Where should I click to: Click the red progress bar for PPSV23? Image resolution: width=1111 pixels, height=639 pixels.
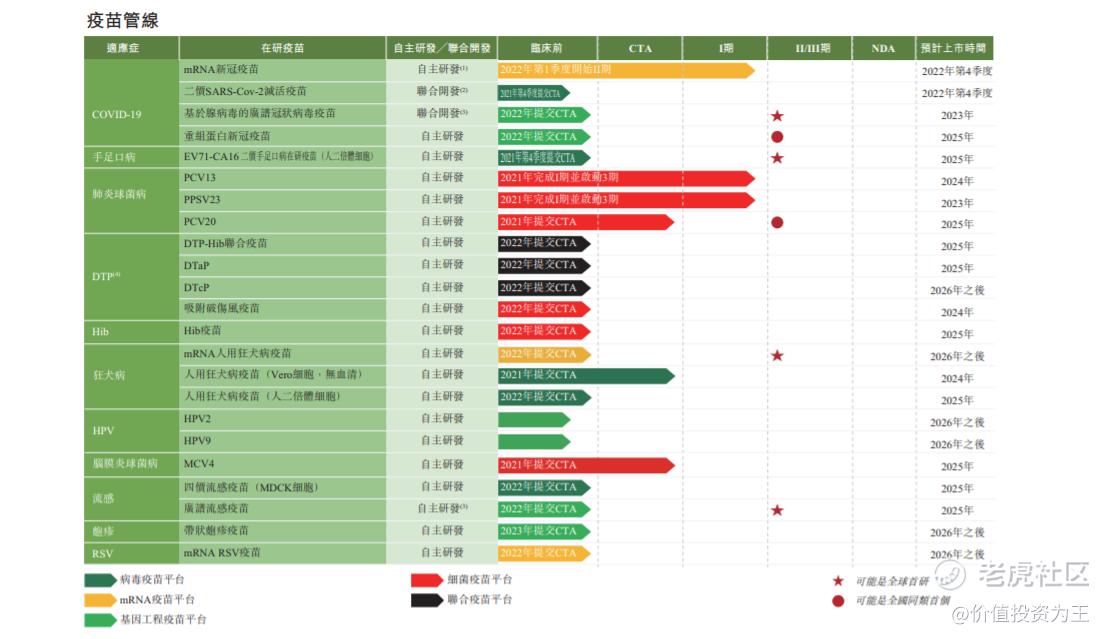click(x=626, y=200)
